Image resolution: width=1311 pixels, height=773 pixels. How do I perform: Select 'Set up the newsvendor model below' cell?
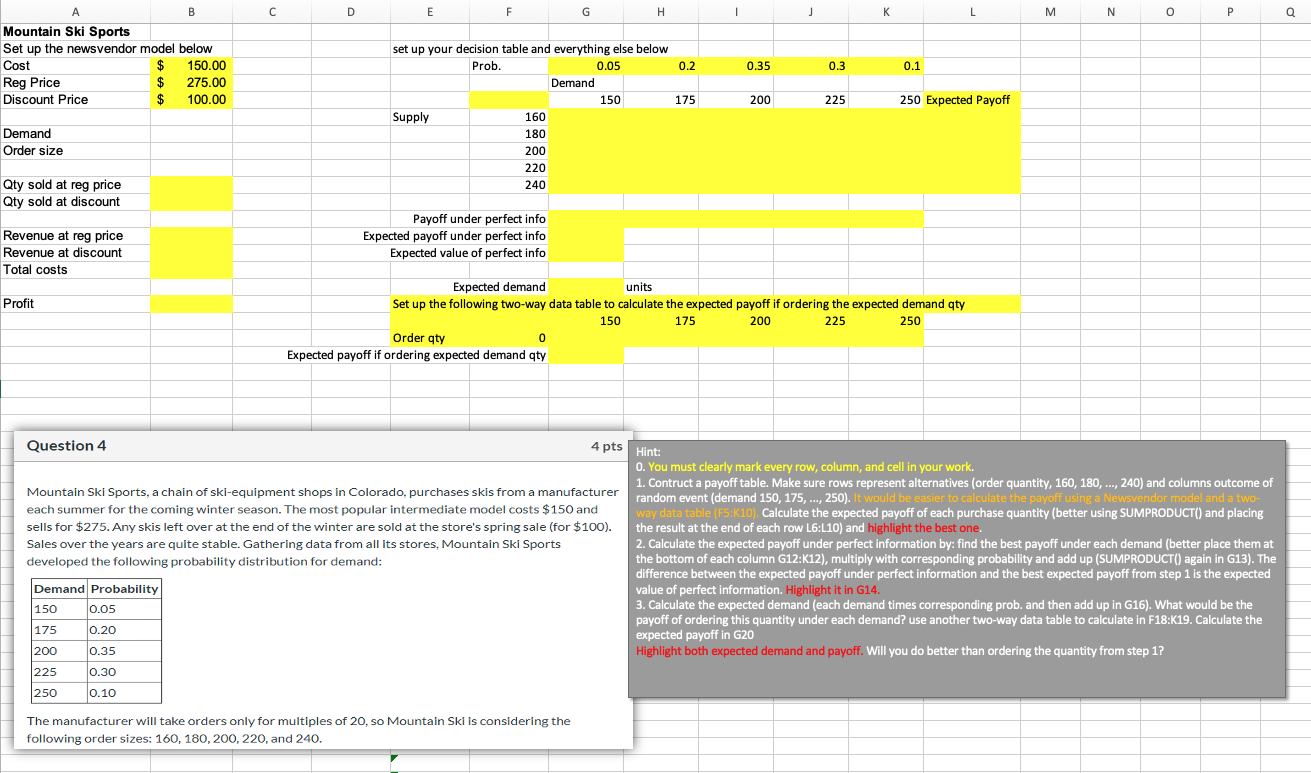[x=108, y=49]
